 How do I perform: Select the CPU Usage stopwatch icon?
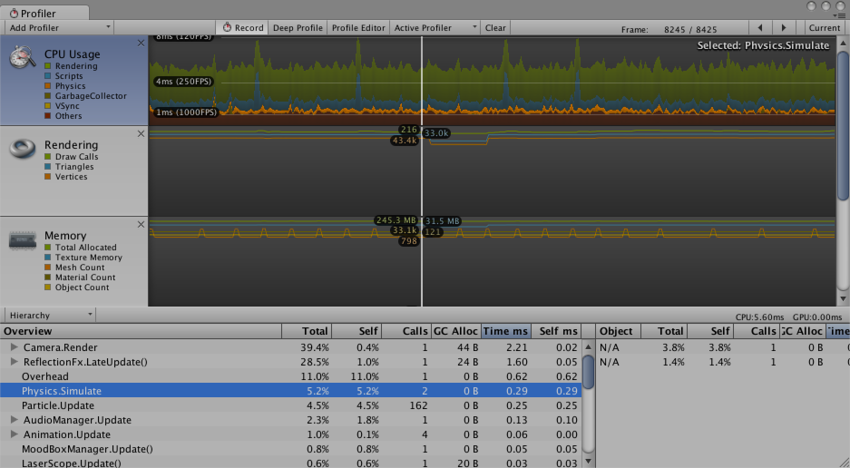pos(22,57)
